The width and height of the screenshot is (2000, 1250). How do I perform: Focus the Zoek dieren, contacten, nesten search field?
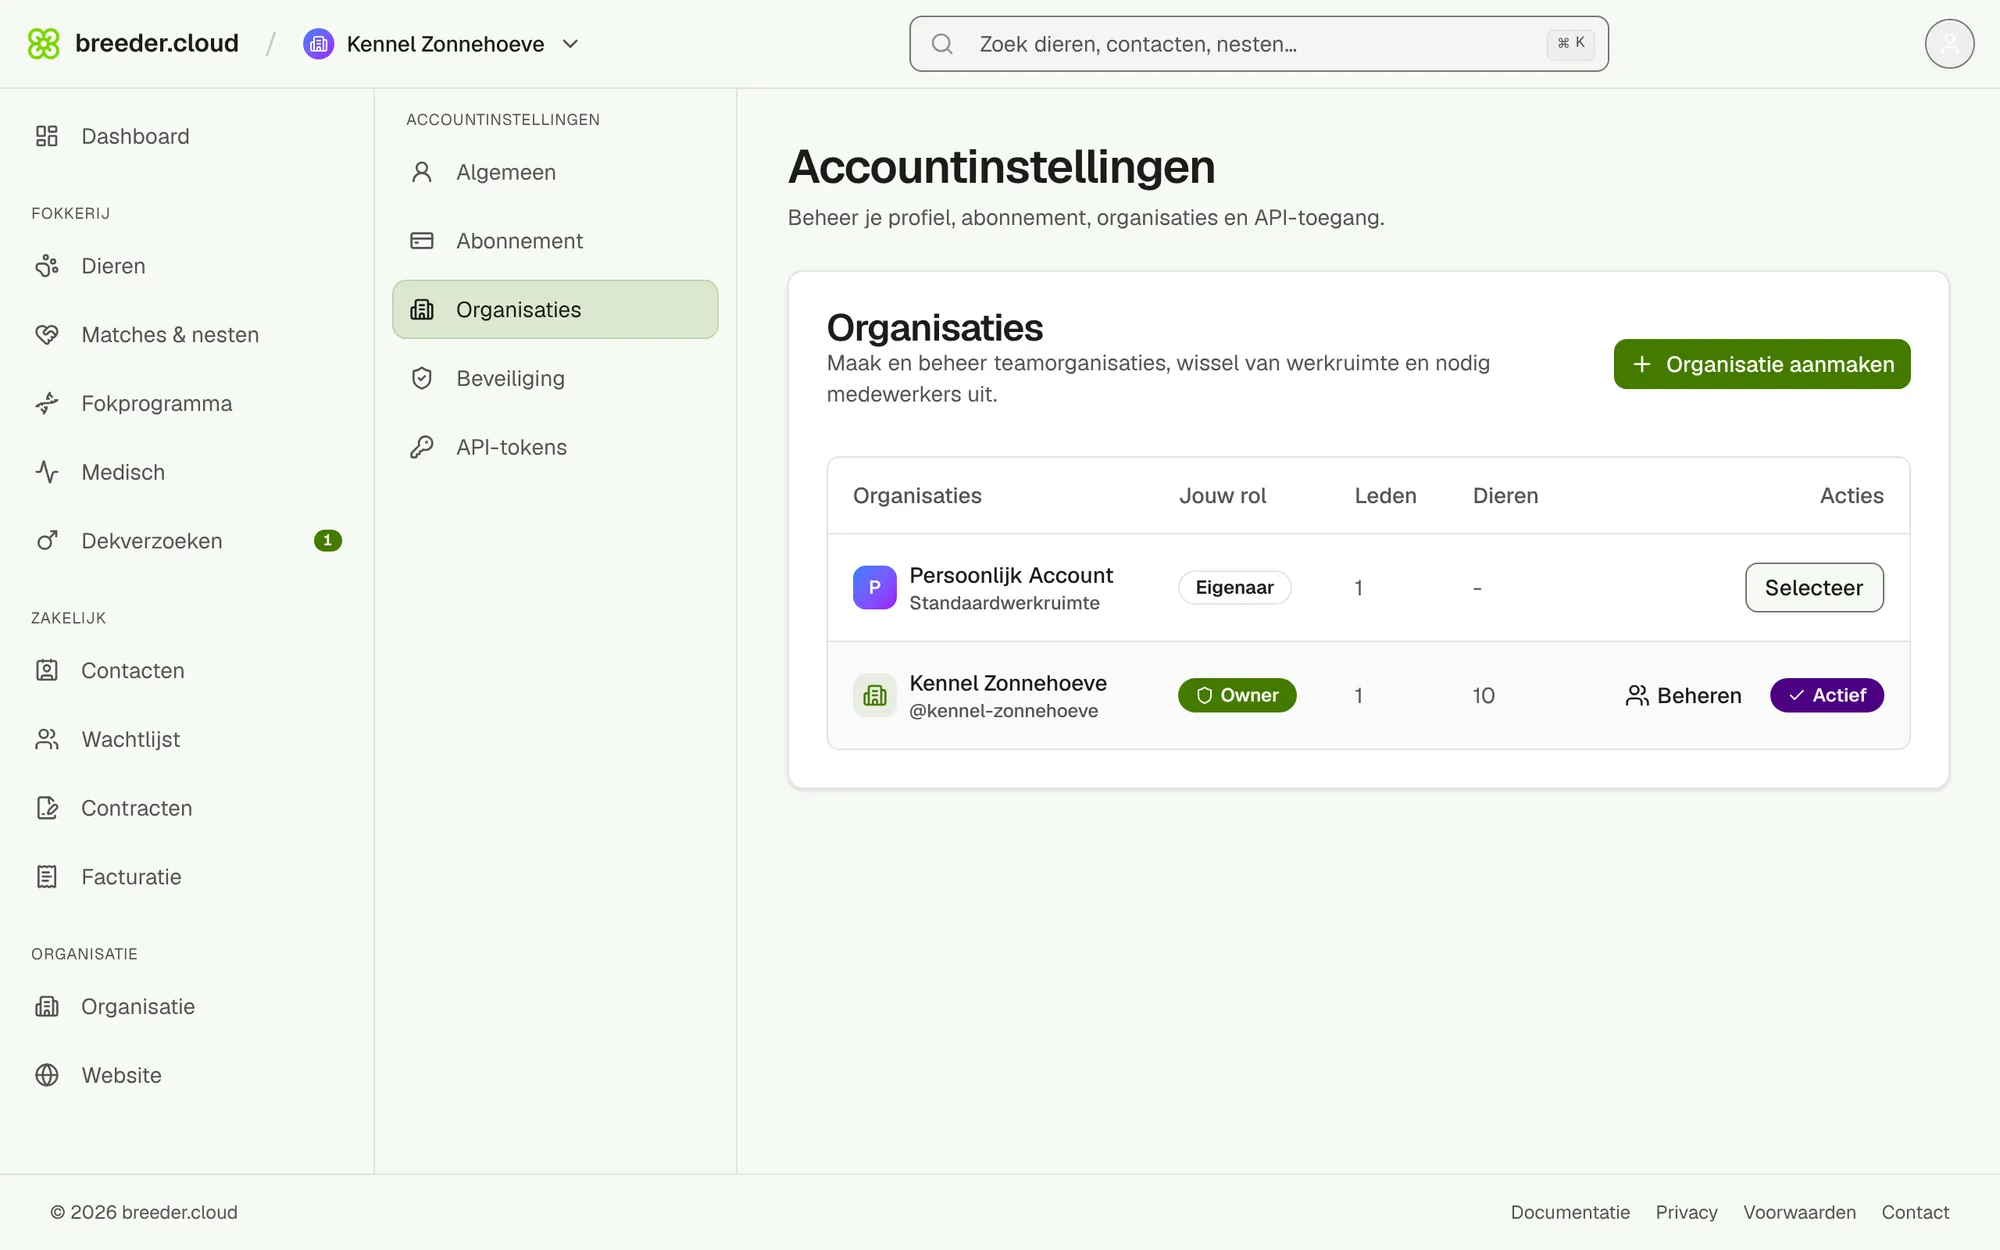tap(1259, 44)
